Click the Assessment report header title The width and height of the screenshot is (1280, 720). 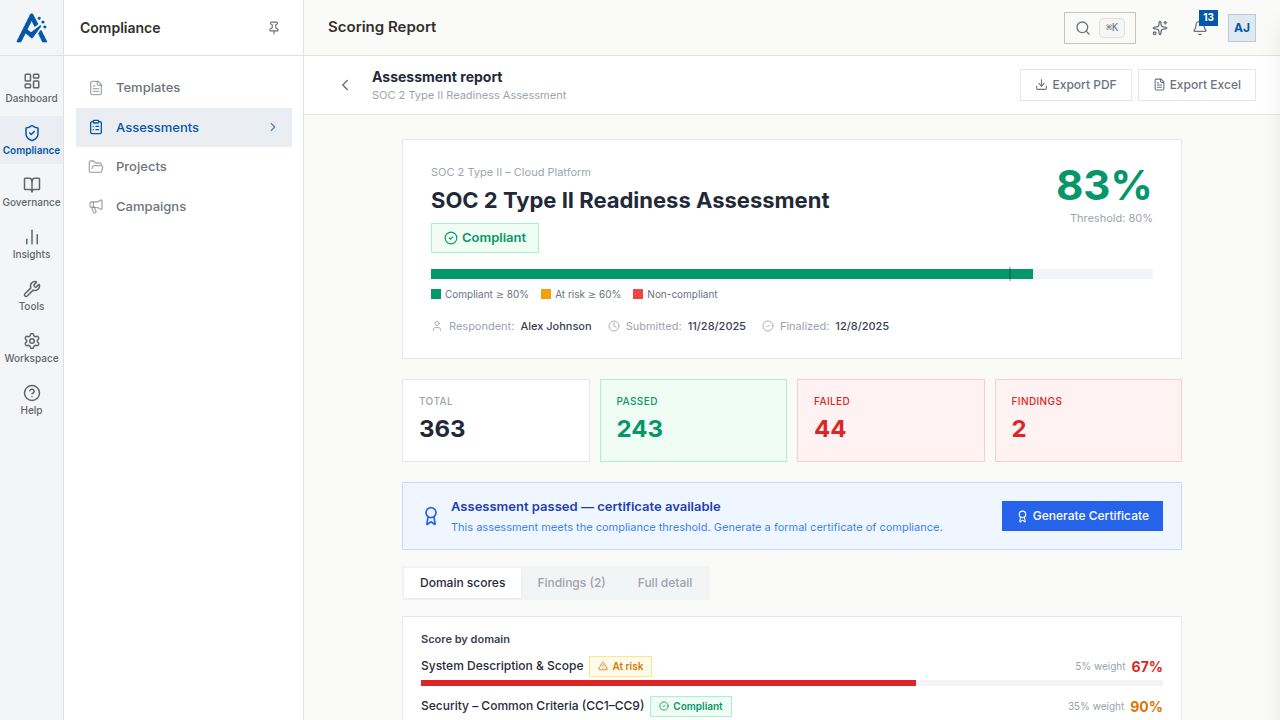437,77
